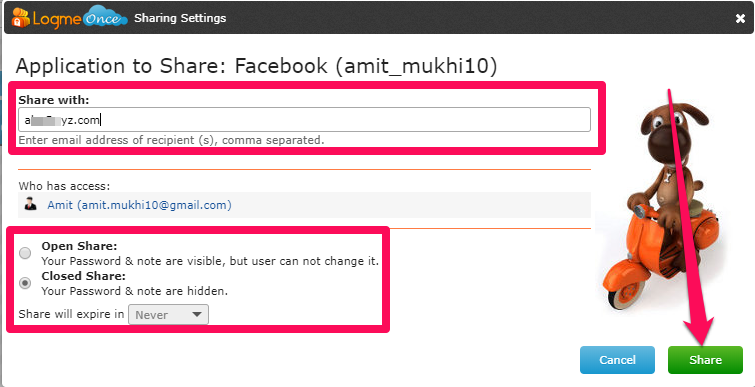Click 'Your Password & note are hidden.' text
This screenshot has width=755, height=387.
tap(134, 291)
